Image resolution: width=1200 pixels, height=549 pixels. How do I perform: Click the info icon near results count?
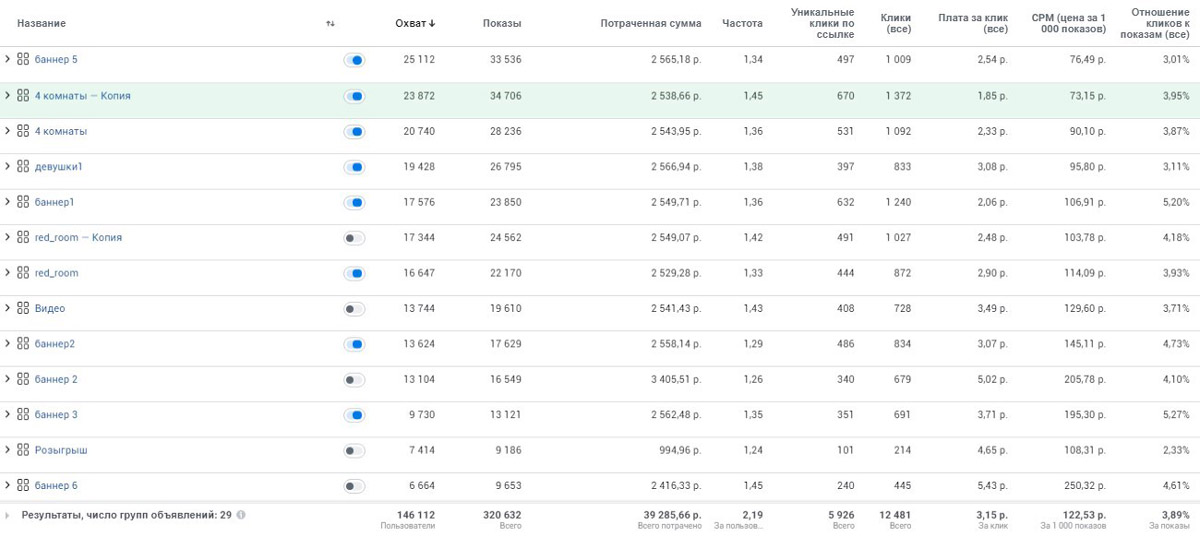[x=241, y=515]
